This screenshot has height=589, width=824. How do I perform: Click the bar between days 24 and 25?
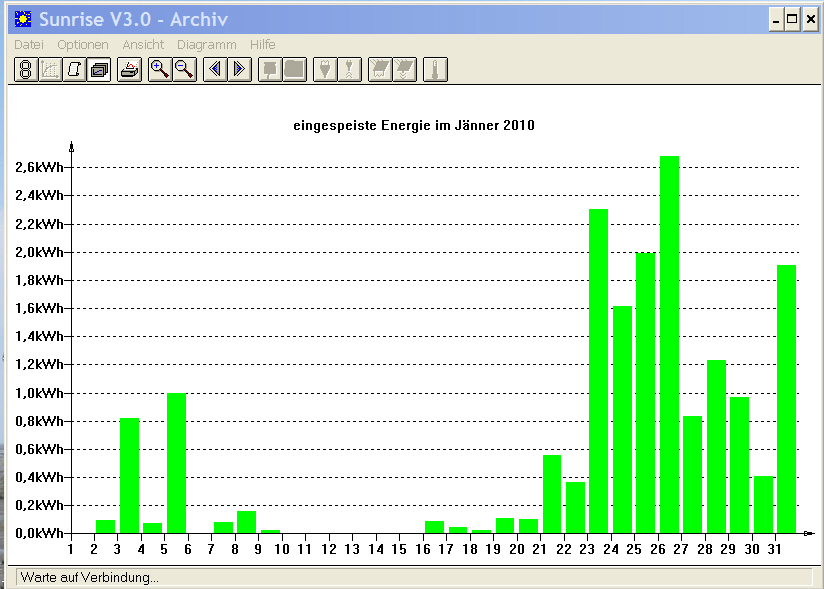point(622,420)
